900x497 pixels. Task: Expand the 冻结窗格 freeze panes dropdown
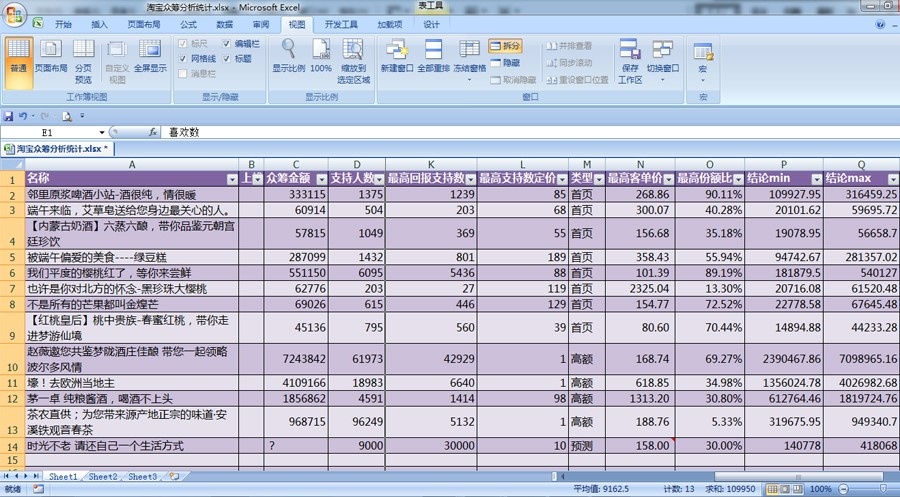tap(470, 80)
